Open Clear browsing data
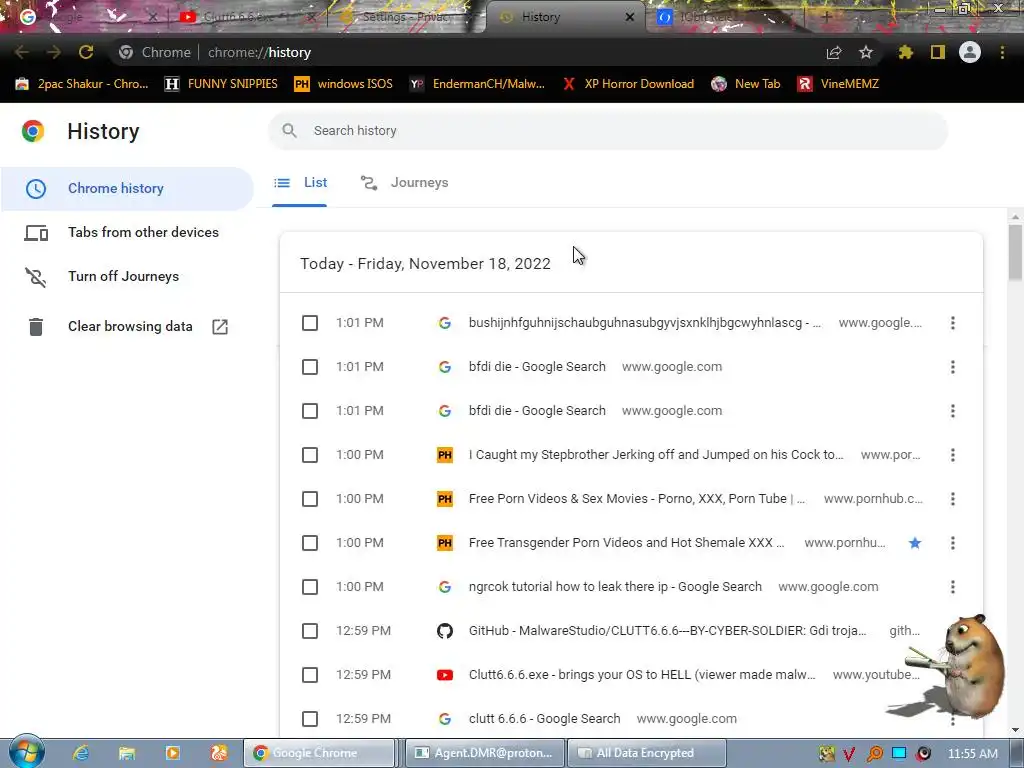This screenshot has height=768, width=1024. 127,327
